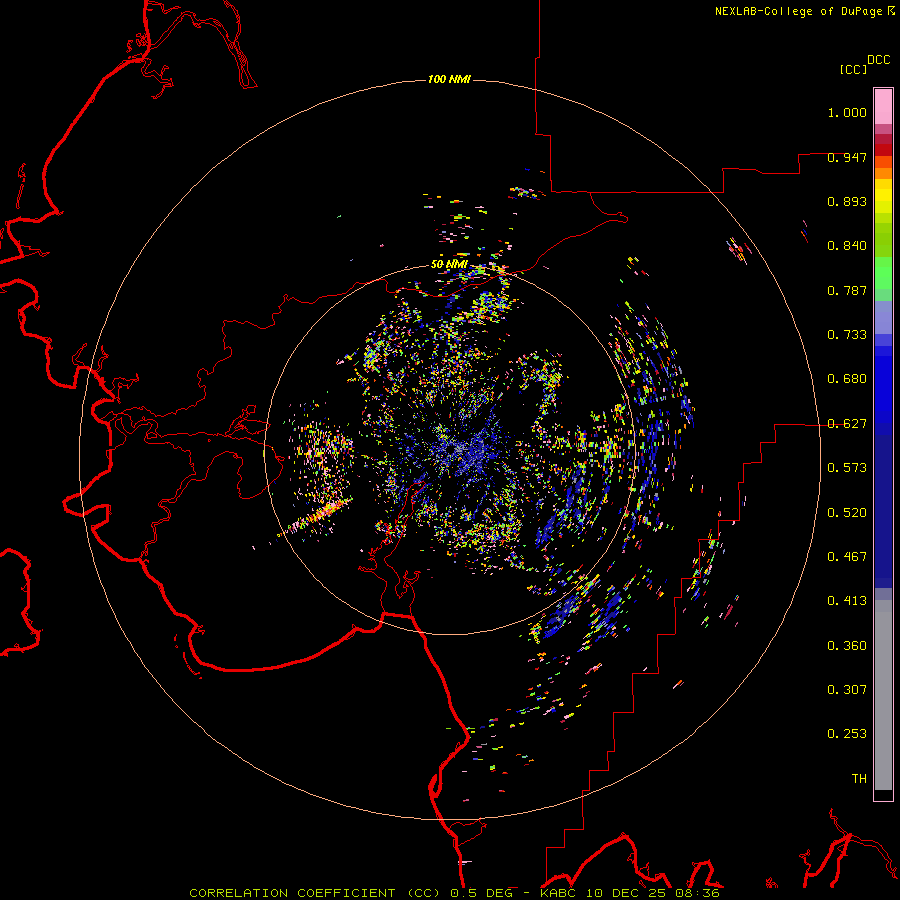The height and width of the screenshot is (900, 900).
Task: Click the 100 NMI range ring label
Action: pos(449,79)
